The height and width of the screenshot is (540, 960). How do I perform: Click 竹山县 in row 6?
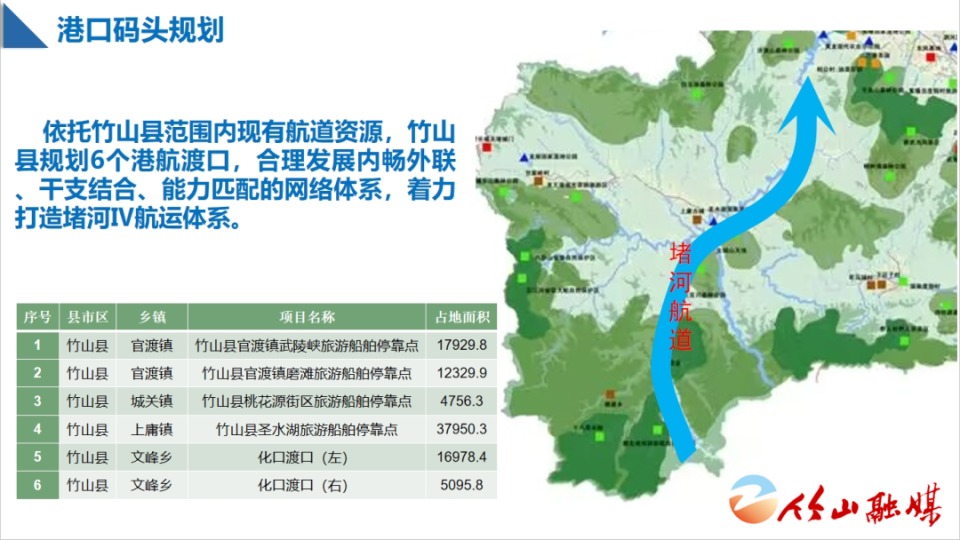[x=88, y=486]
